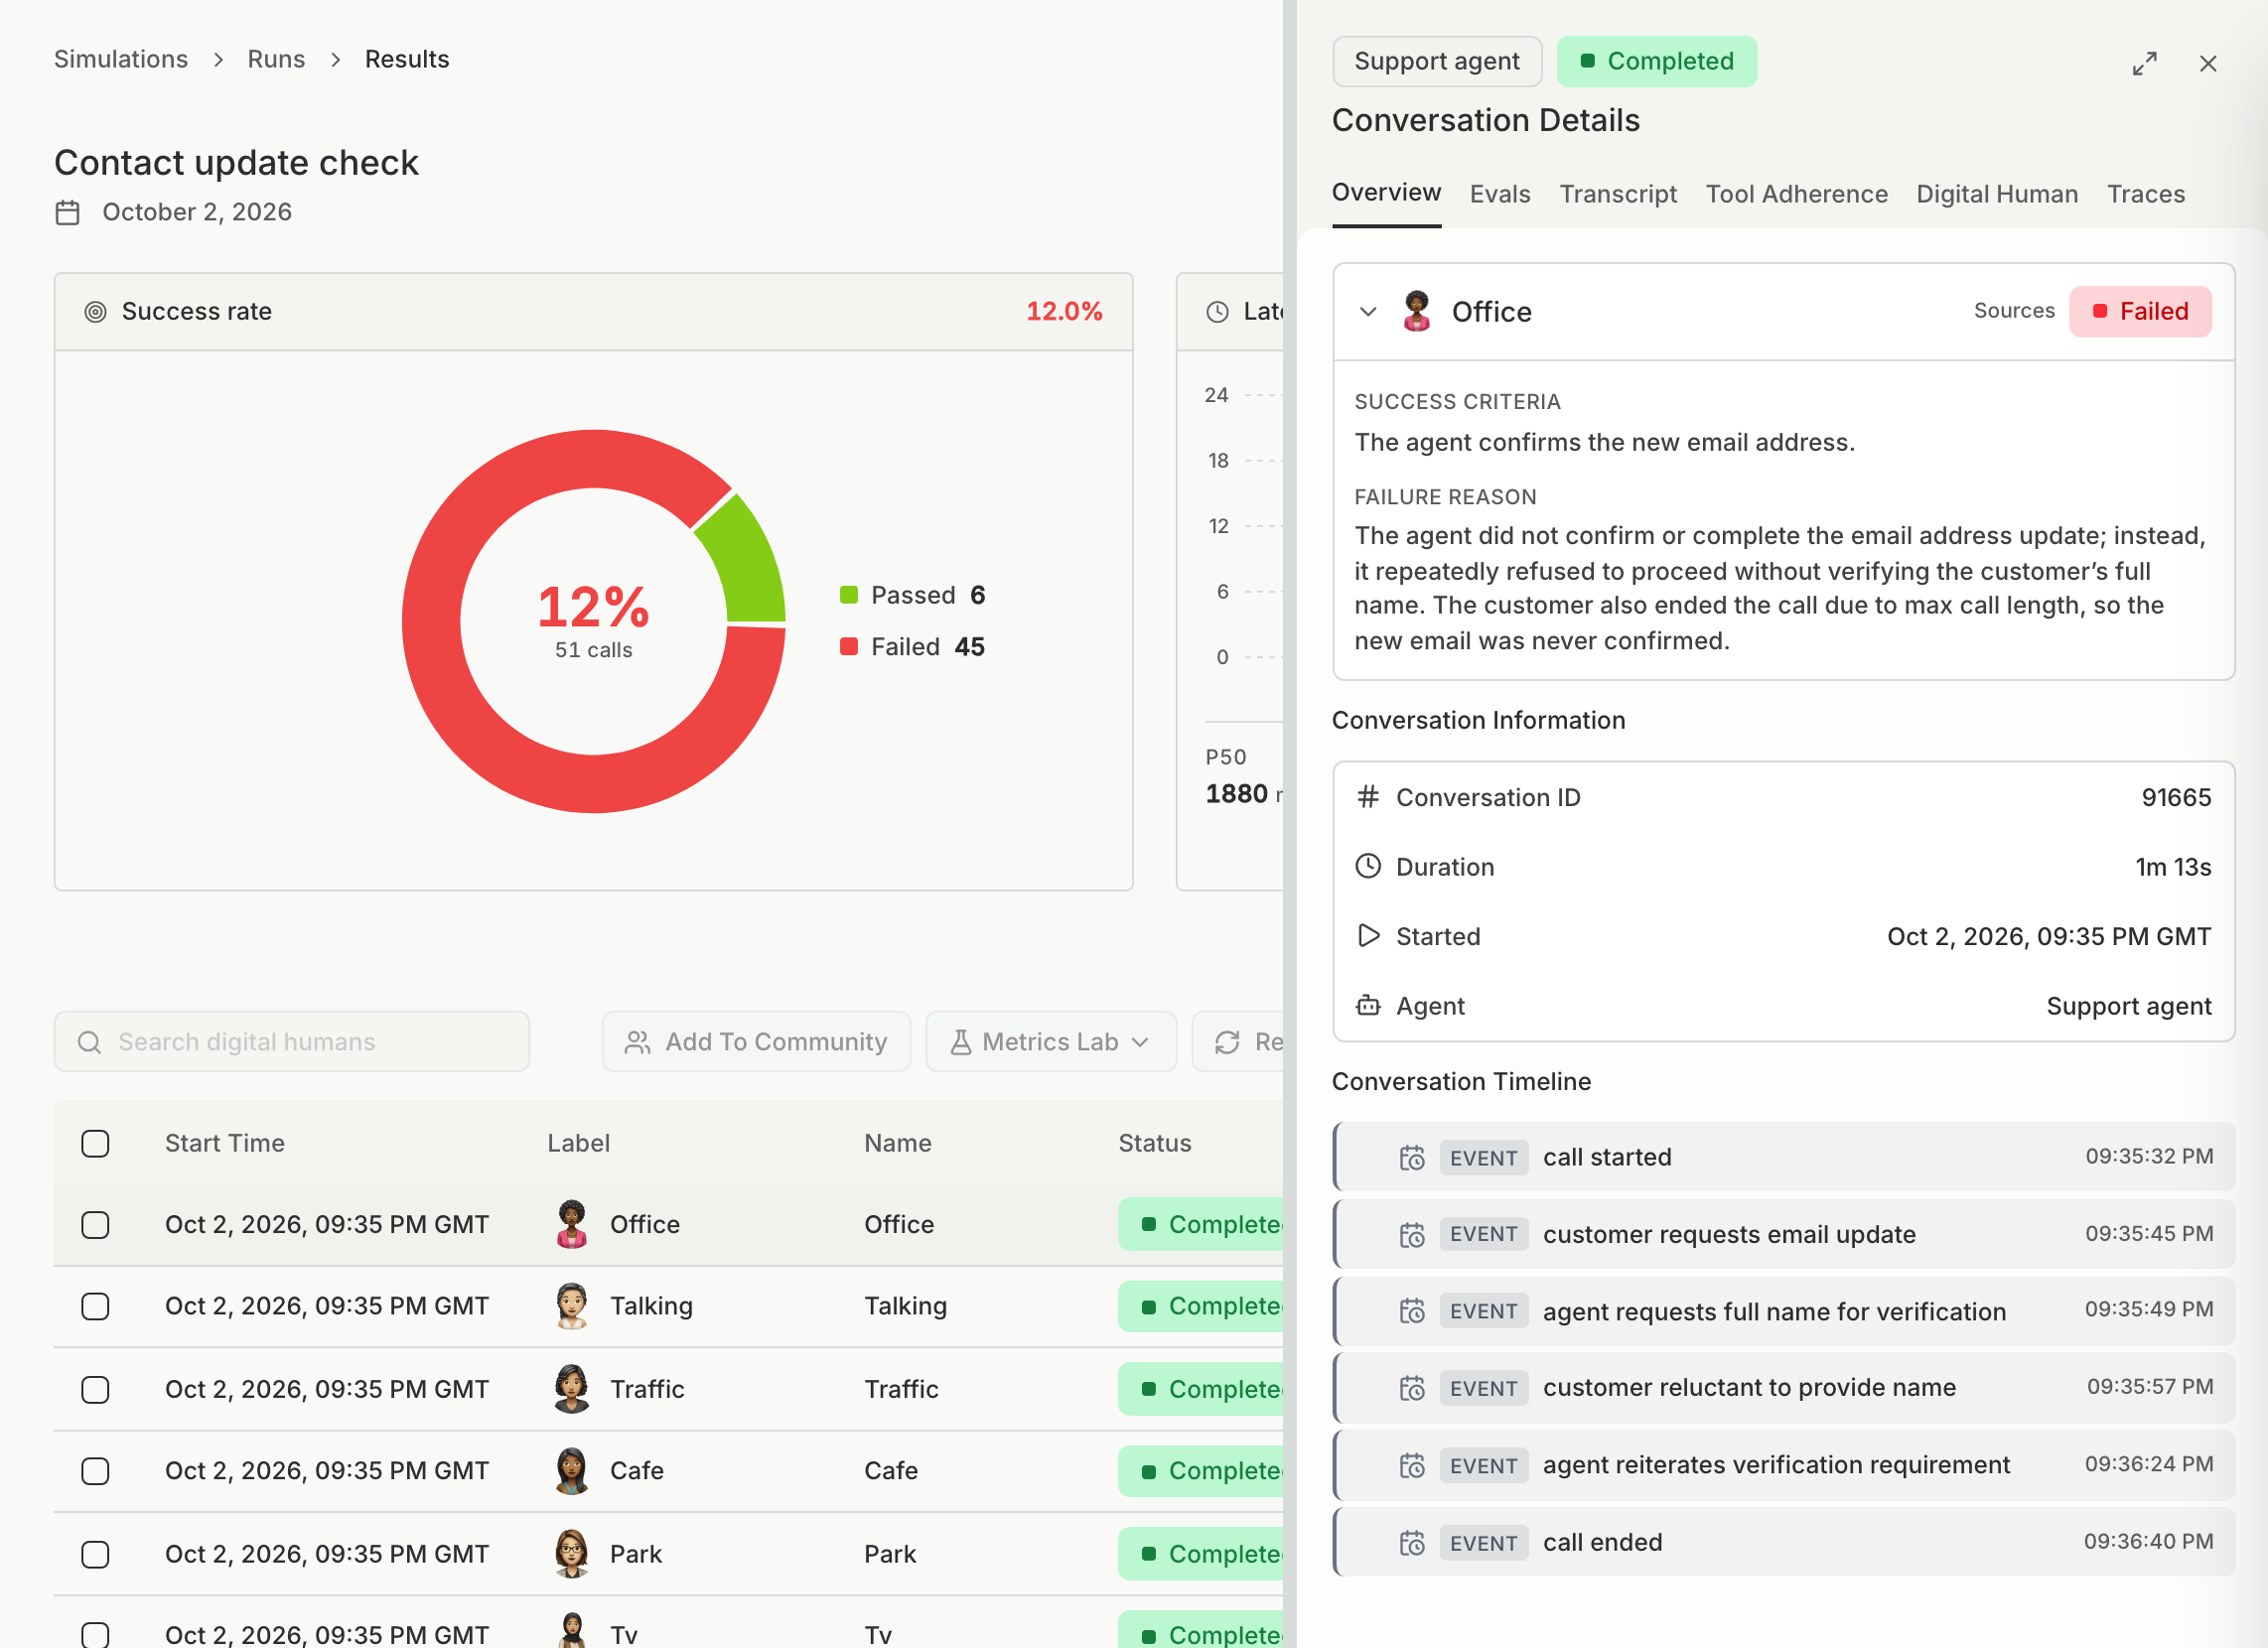Check the Talking row checkbox
This screenshot has height=1648, width=2268.
(x=95, y=1307)
